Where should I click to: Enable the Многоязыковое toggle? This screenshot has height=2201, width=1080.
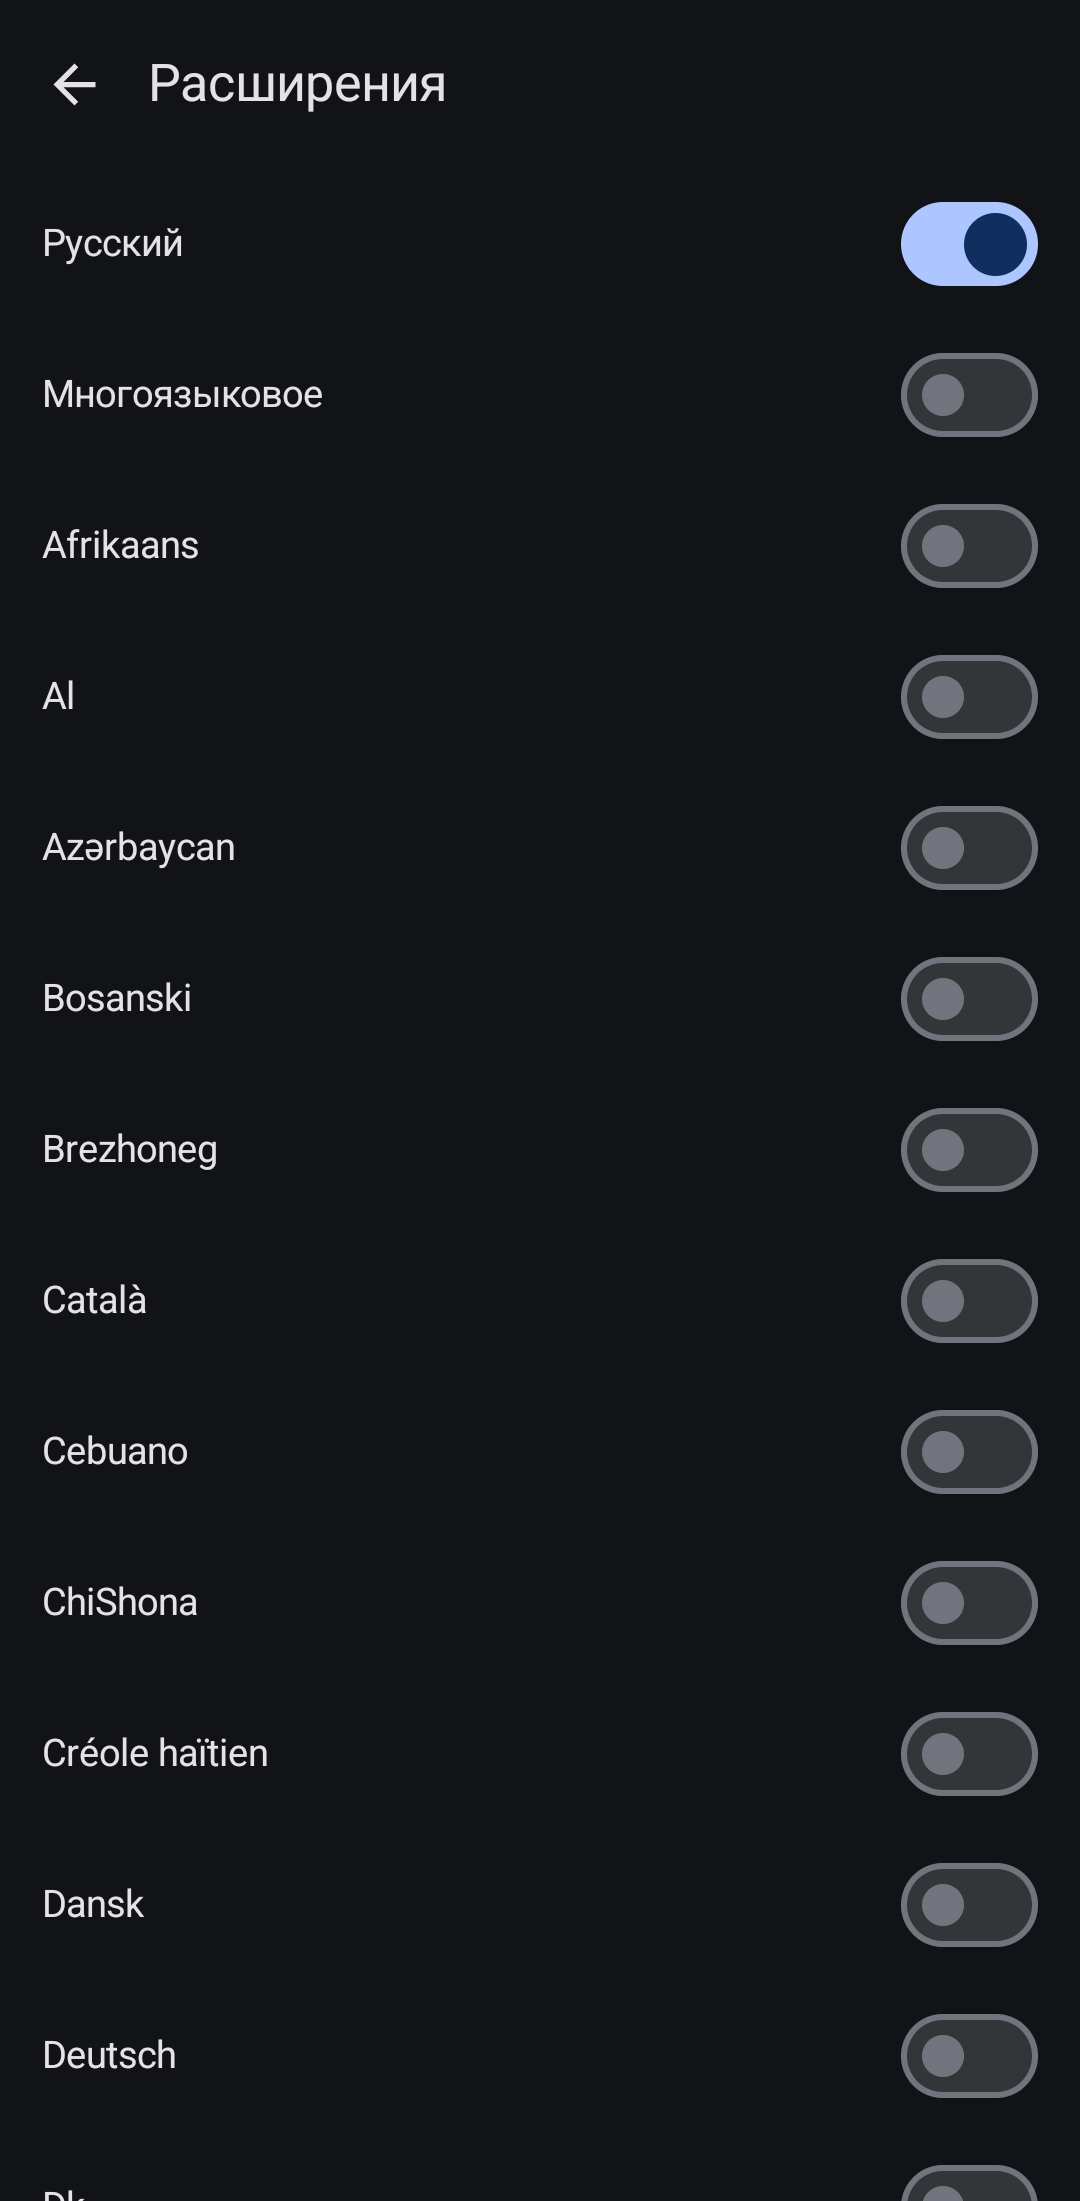coord(968,395)
